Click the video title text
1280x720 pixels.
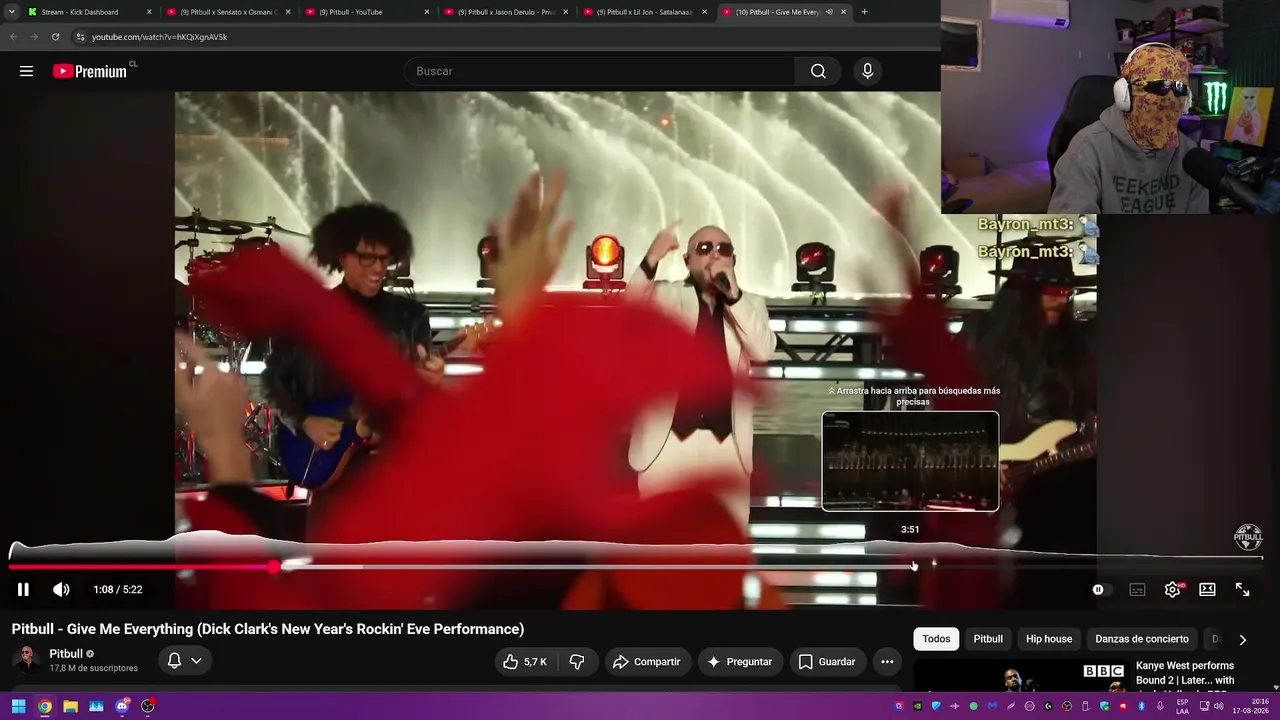click(x=268, y=629)
